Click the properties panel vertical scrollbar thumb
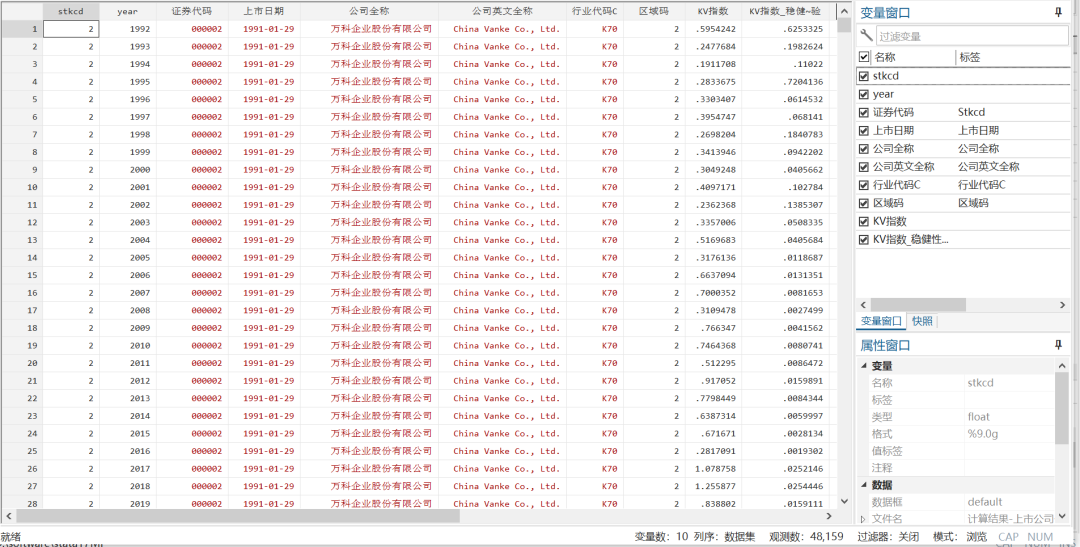The height and width of the screenshot is (547, 1080). click(x=1062, y=409)
